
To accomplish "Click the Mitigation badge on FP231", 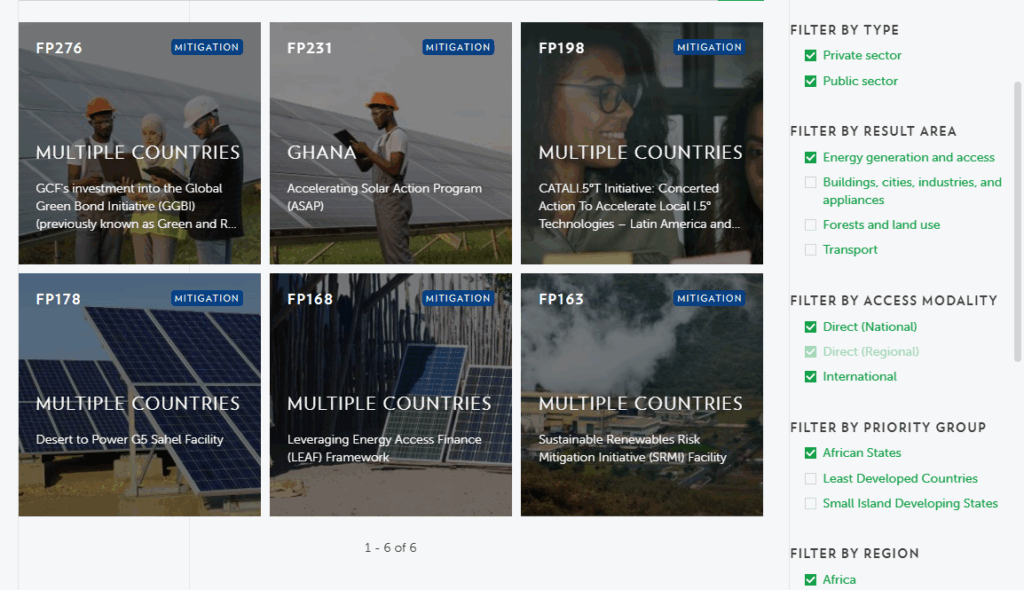I will tap(458, 47).
